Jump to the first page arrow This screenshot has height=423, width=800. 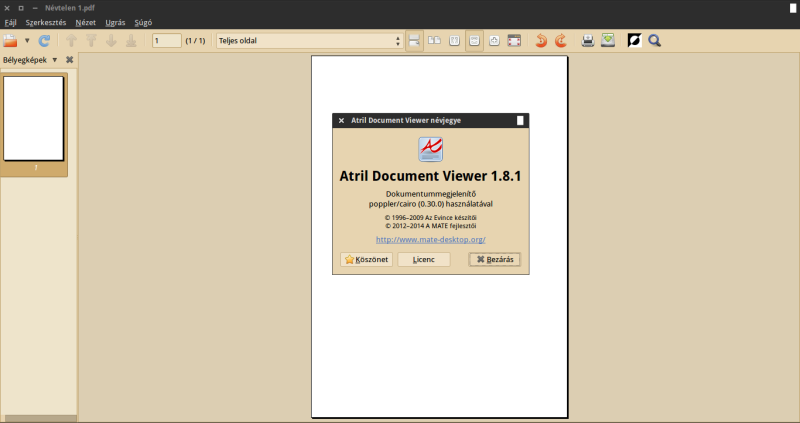coord(91,41)
